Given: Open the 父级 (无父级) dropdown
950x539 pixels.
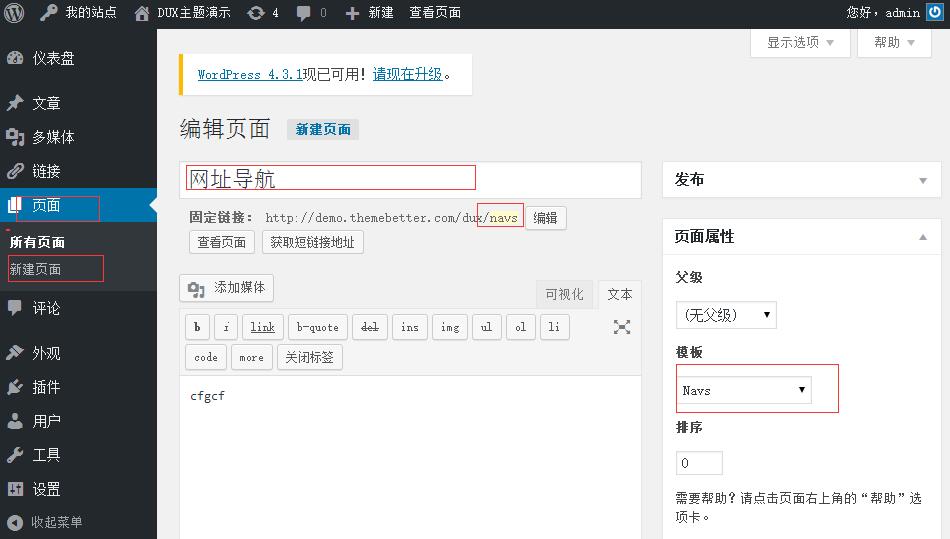Looking at the screenshot, I should (x=726, y=315).
